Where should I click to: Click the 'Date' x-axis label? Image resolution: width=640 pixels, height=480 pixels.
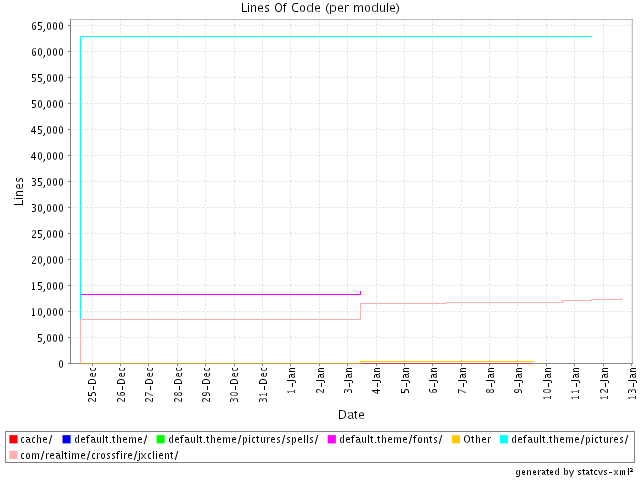point(350,414)
